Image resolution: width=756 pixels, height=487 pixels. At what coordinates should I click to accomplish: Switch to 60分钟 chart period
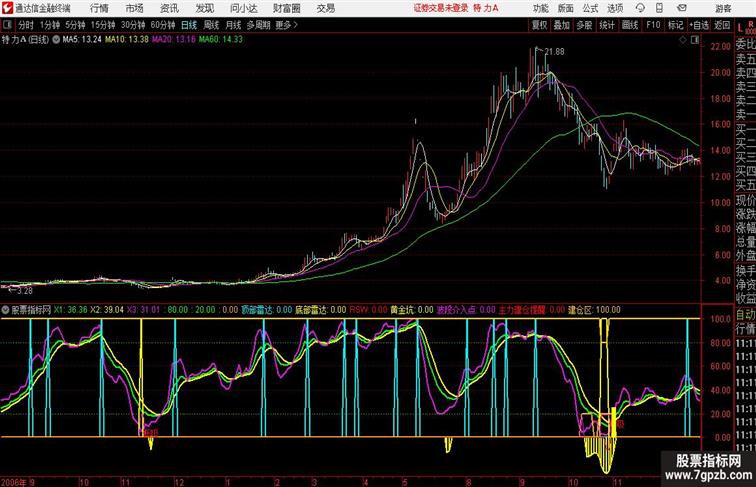point(163,25)
